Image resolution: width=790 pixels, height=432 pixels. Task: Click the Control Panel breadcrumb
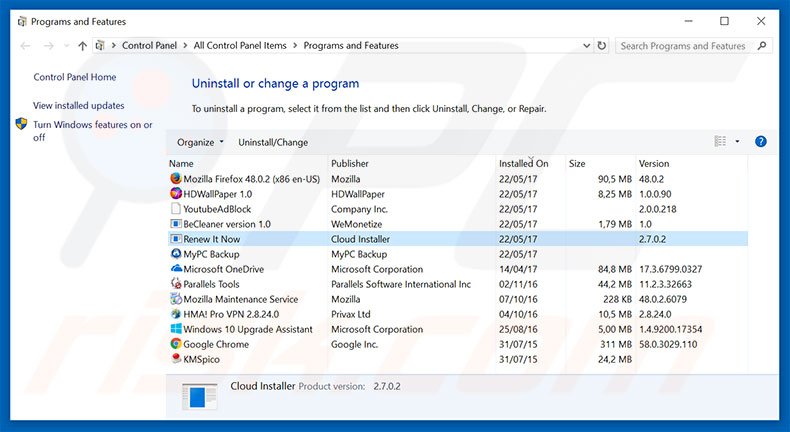pos(150,46)
